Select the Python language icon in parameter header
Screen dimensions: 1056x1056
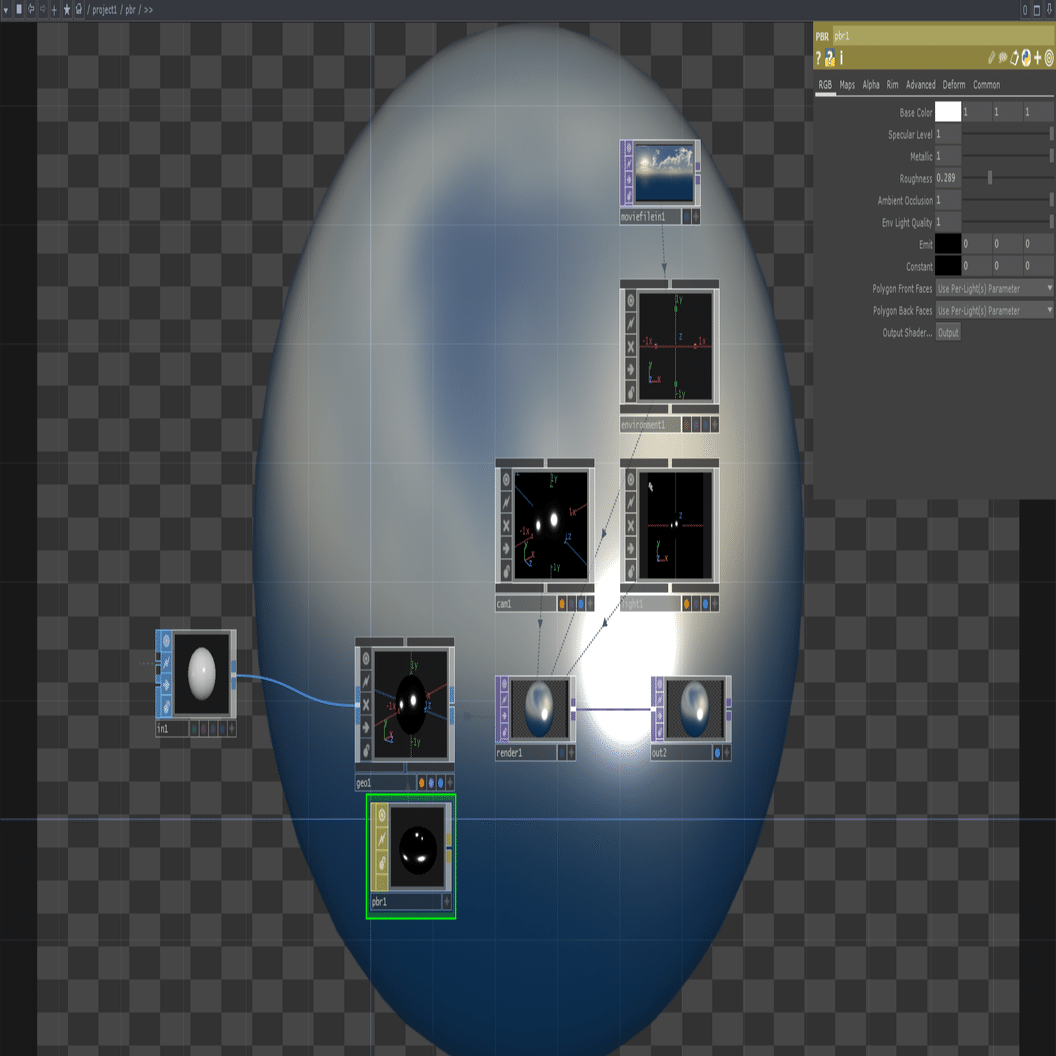pyautogui.click(x=1026, y=58)
